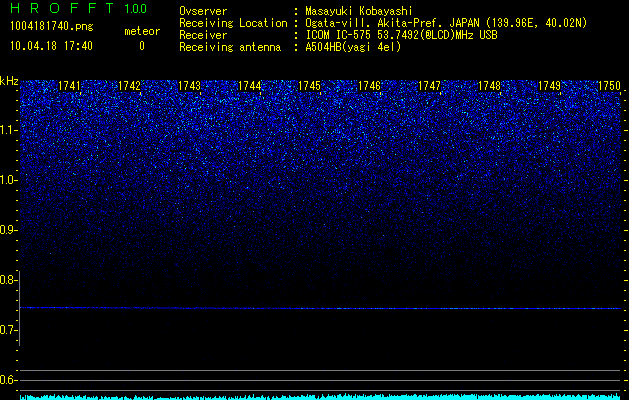
Task: Click the 1745 time axis marker
Action: pyautogui.click(x=310, y=86)
